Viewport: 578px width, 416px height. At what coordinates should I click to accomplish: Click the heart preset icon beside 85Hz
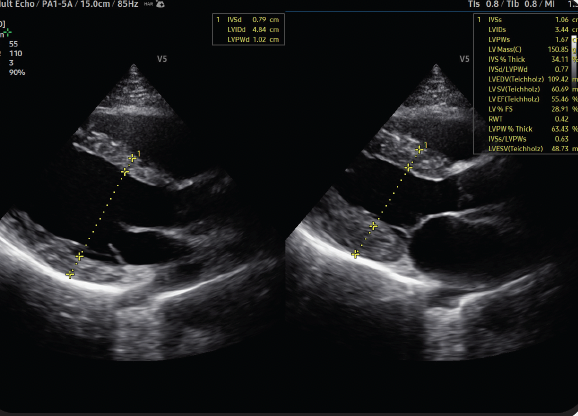click(160, 4)
